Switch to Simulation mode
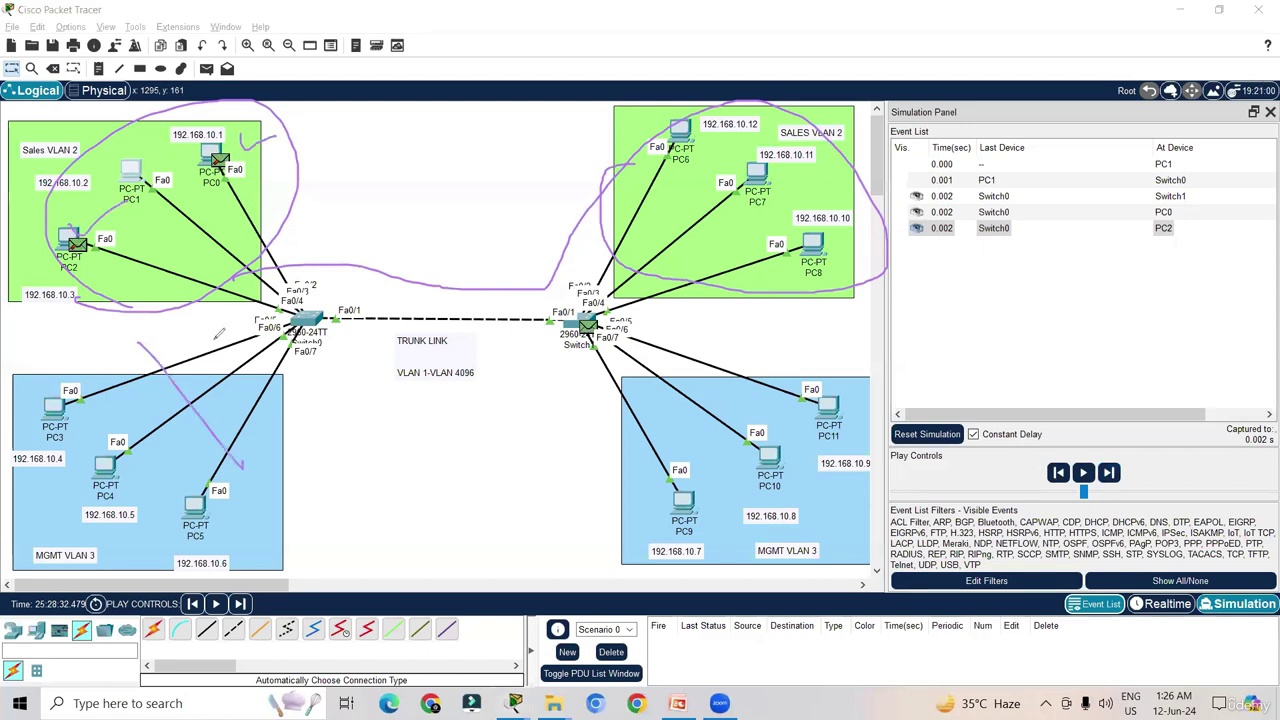 (x=1237, y=604)
